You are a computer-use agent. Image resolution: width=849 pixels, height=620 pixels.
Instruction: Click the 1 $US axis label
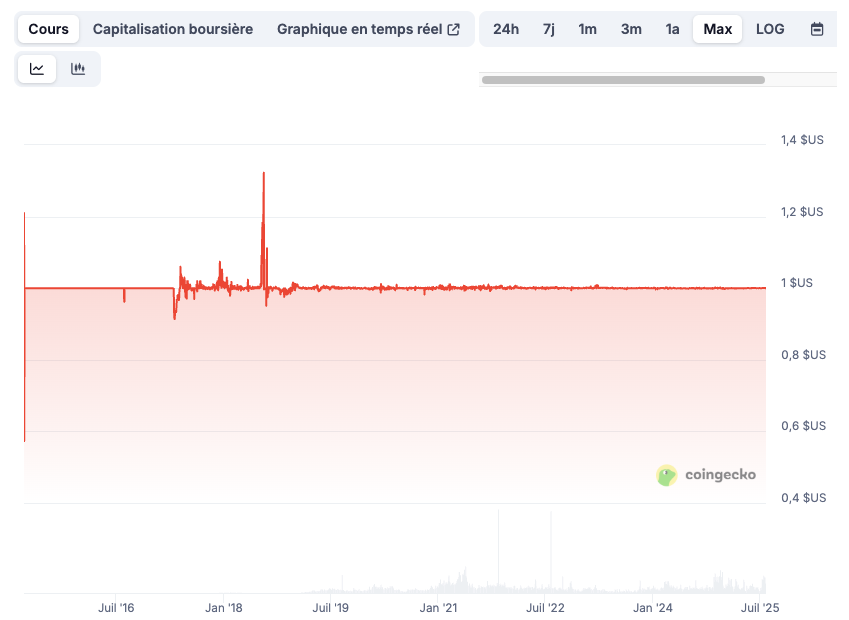point(796,283)
